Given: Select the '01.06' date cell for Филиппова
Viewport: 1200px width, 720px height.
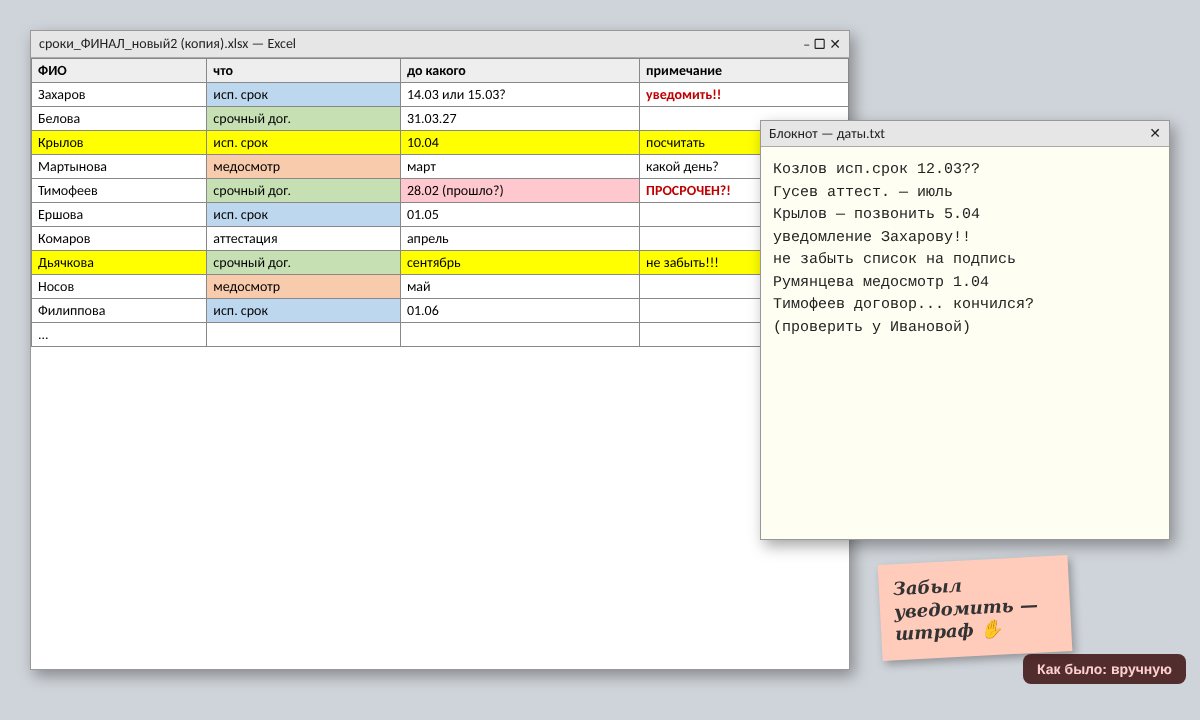Looking at the screenshot, I should click(x=520, y=311).
